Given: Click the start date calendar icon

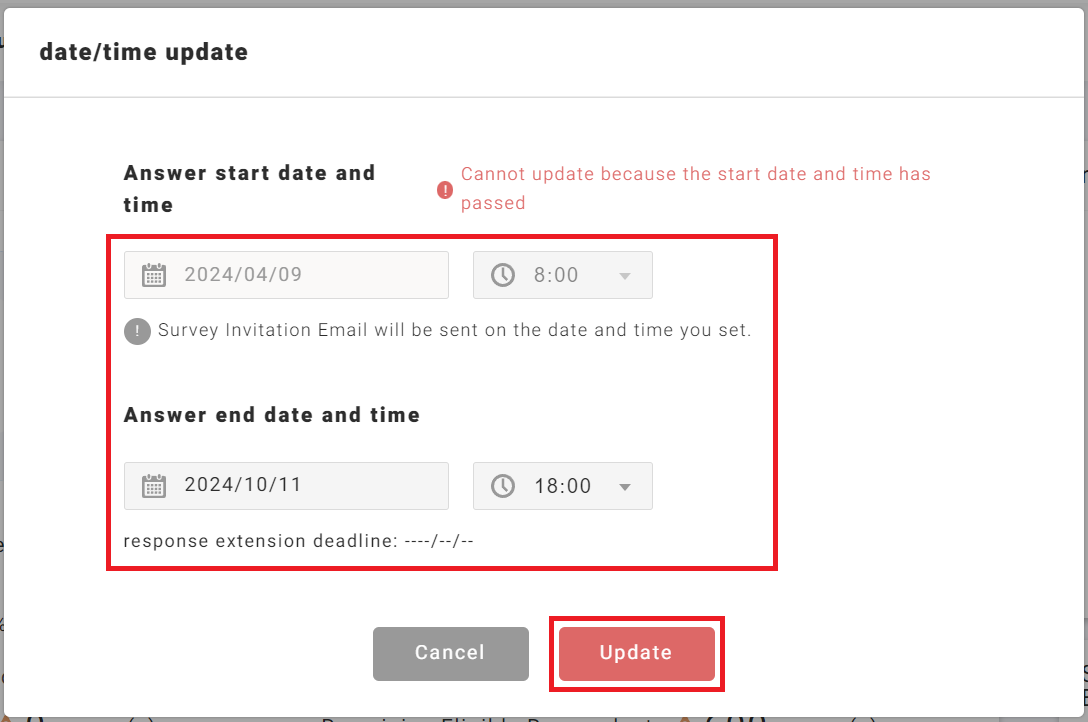Looking at the screenshot, I should click(153, 275).
